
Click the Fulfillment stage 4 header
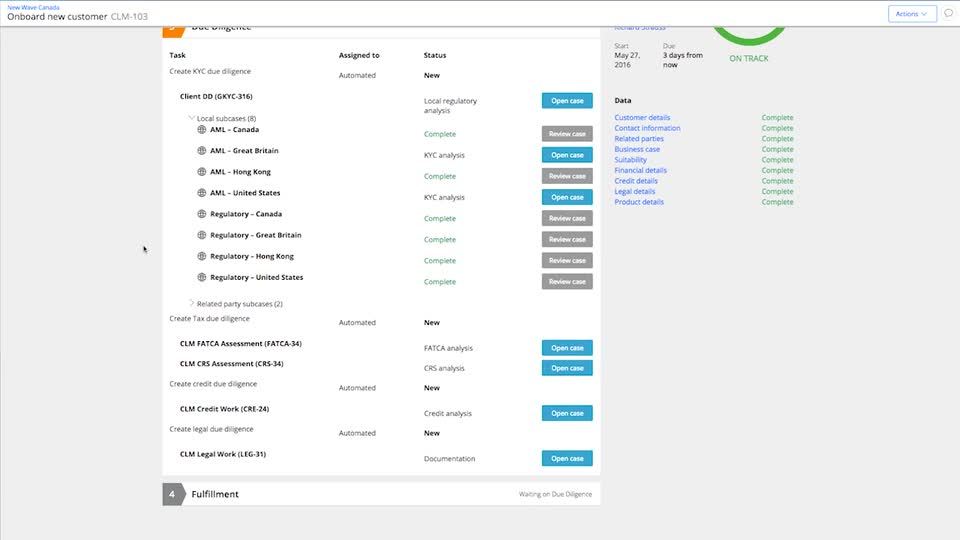coord(215,494)
